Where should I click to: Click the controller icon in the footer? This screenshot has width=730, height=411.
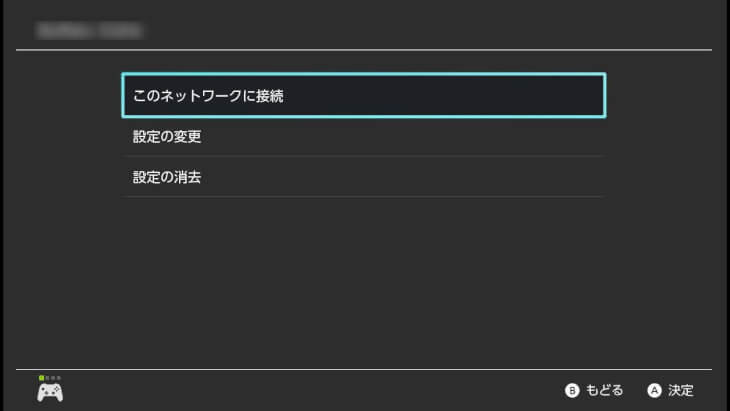pyautogui.click(x=50, y=392)
